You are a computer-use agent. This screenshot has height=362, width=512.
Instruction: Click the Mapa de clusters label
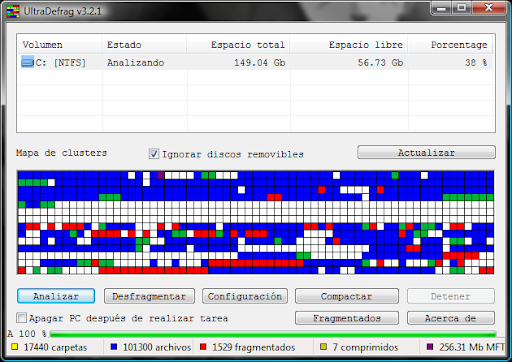coord(61,153)
